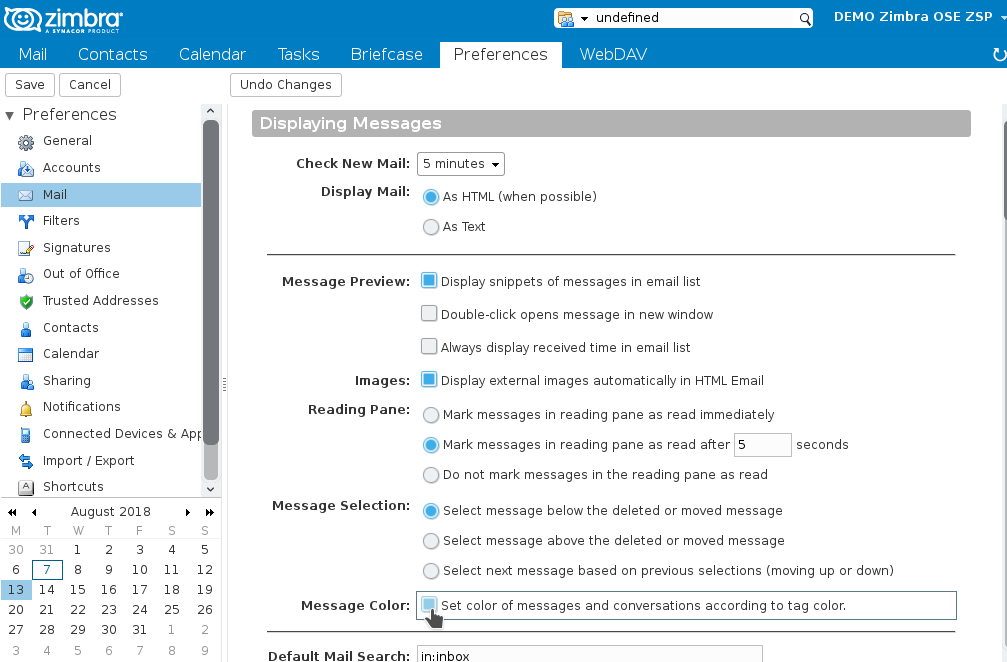Screen dimensions: 1007x662
Task: Open General preferences gear icon
Action: pyautogui.click(x=26, y=142)
